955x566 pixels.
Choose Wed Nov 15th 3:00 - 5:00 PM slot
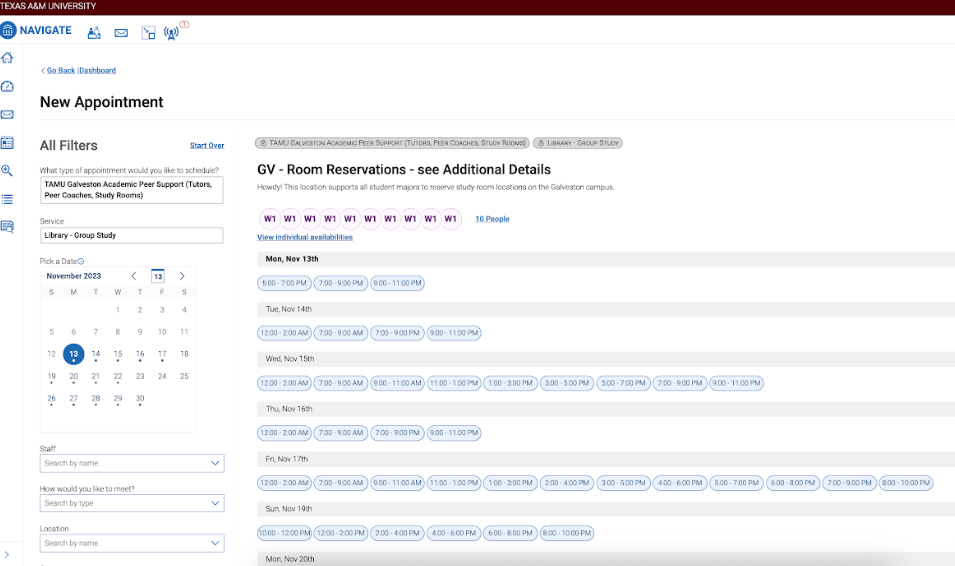[x=567, y=383]
